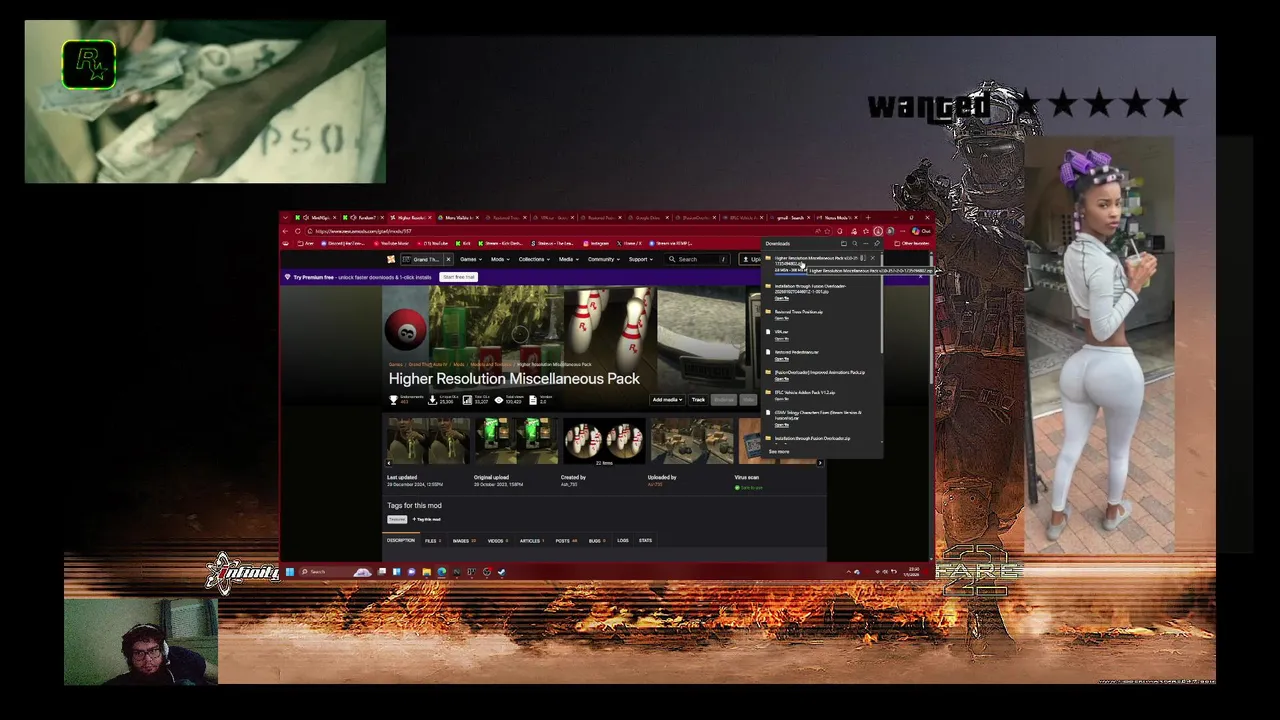Click the browser back arrow

click(285, 231)
